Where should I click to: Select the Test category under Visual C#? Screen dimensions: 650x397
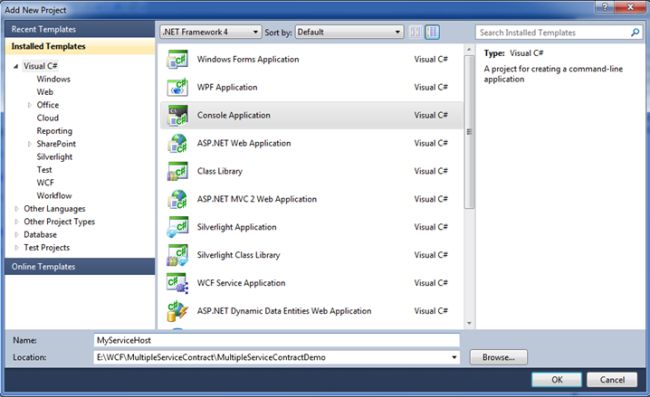[44, 170]
